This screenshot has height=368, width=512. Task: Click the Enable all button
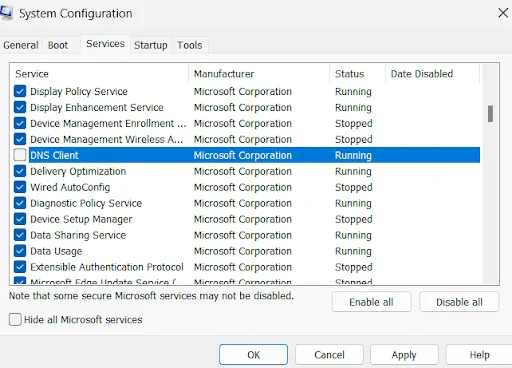coord(371,302)
